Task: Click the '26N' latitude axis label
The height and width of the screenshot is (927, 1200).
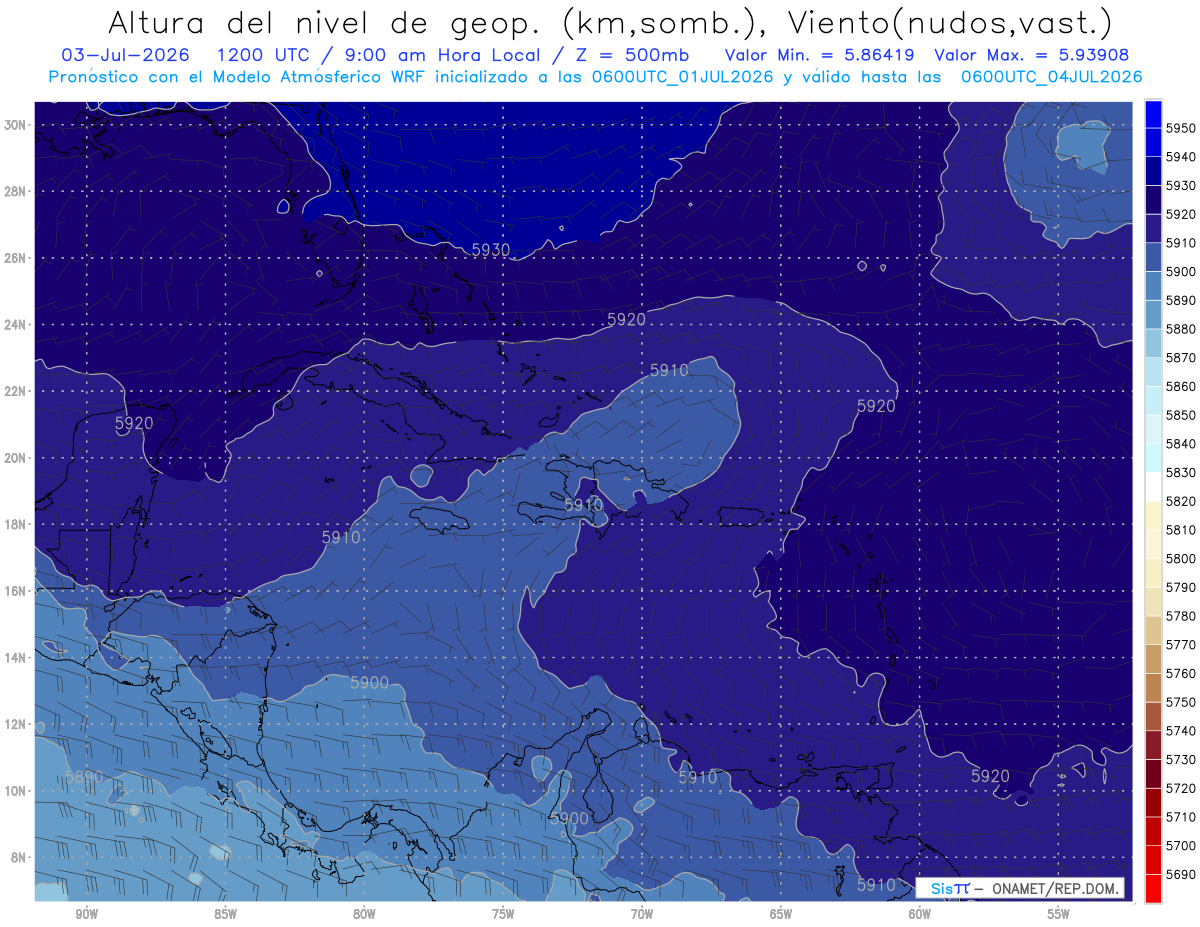Action: (x=16, y=258)
